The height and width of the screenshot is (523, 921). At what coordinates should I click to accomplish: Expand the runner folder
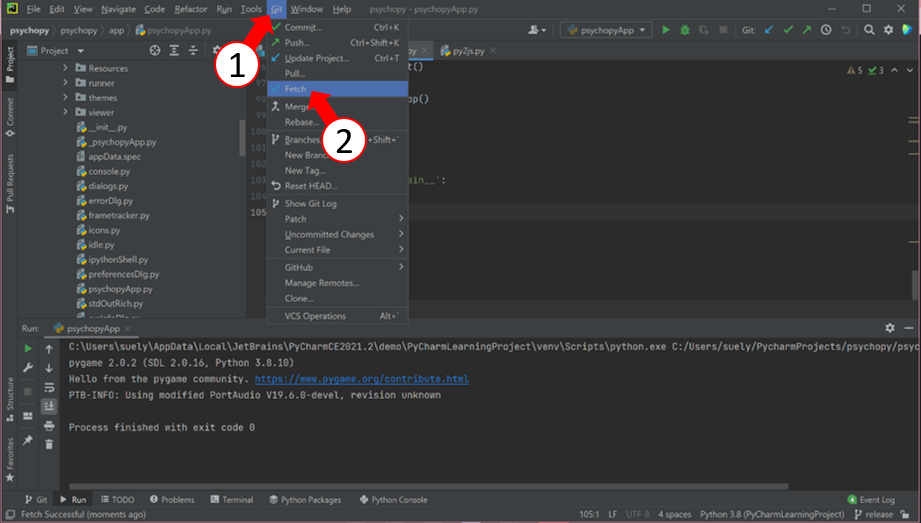(x=65, y=83)
